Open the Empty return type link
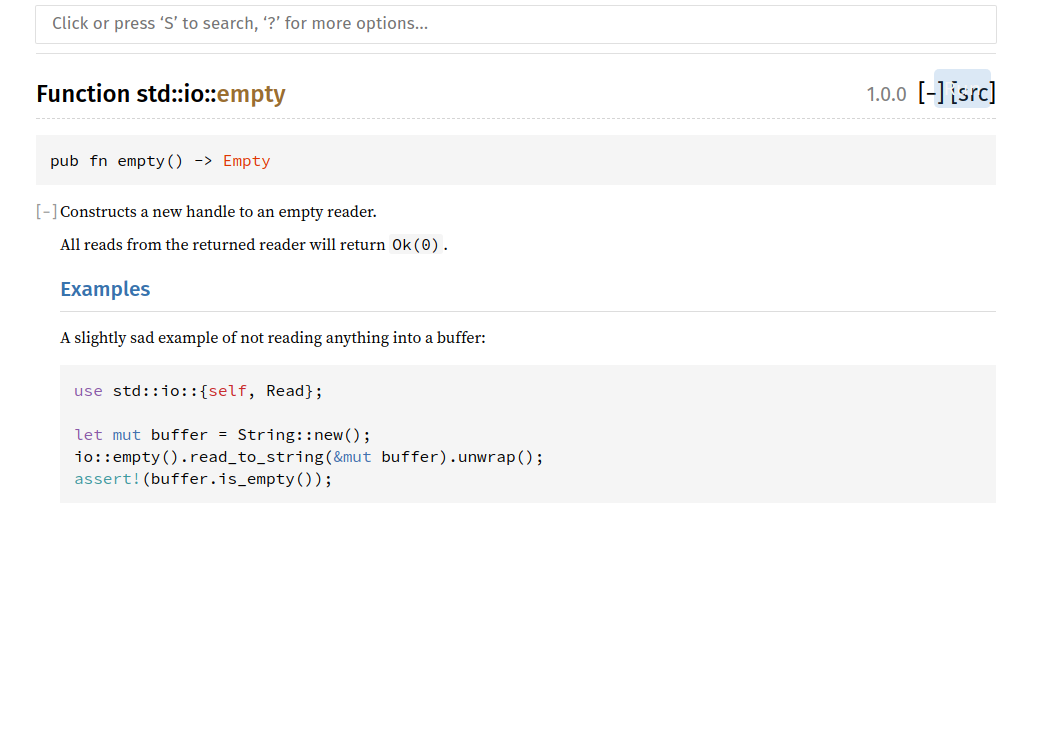 [246, 161]
